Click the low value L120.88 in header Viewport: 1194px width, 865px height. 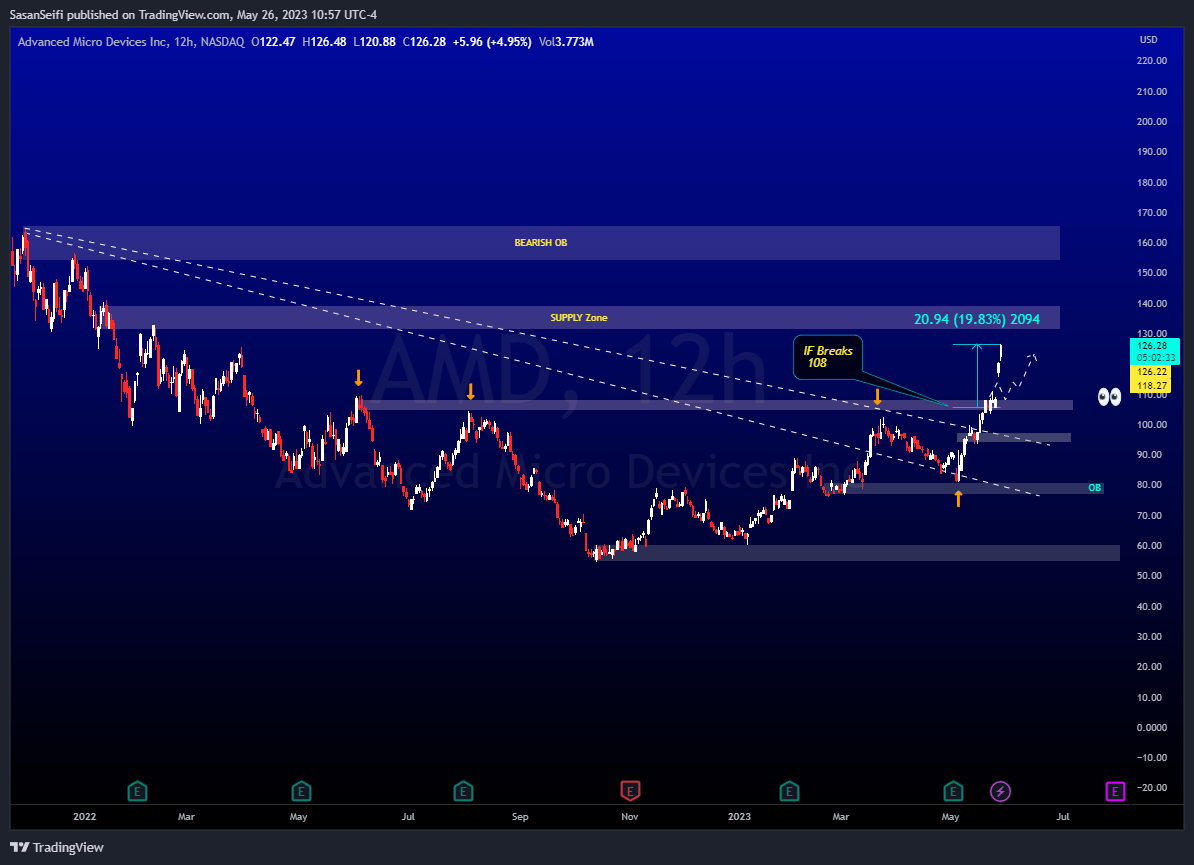coord(375,42)
